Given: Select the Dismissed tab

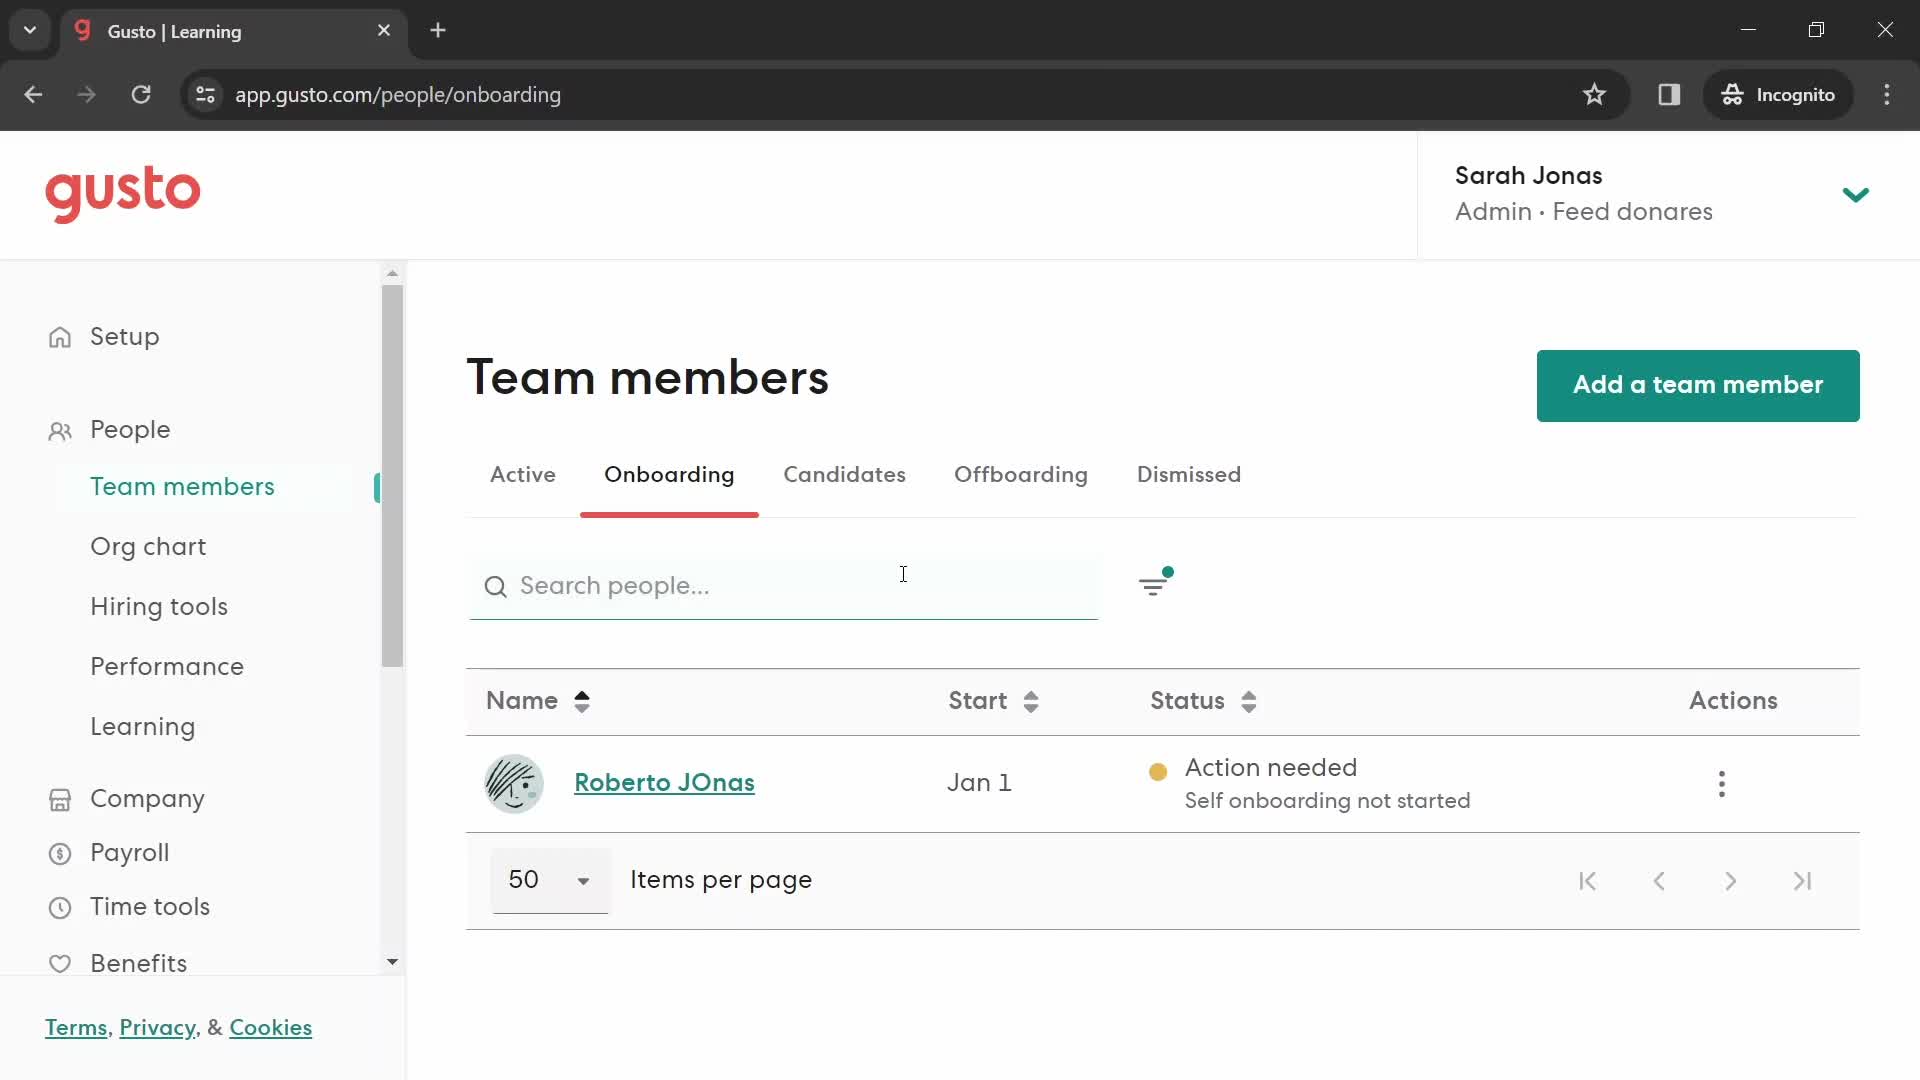Looking at the screenshot, I should (1189, 475).
